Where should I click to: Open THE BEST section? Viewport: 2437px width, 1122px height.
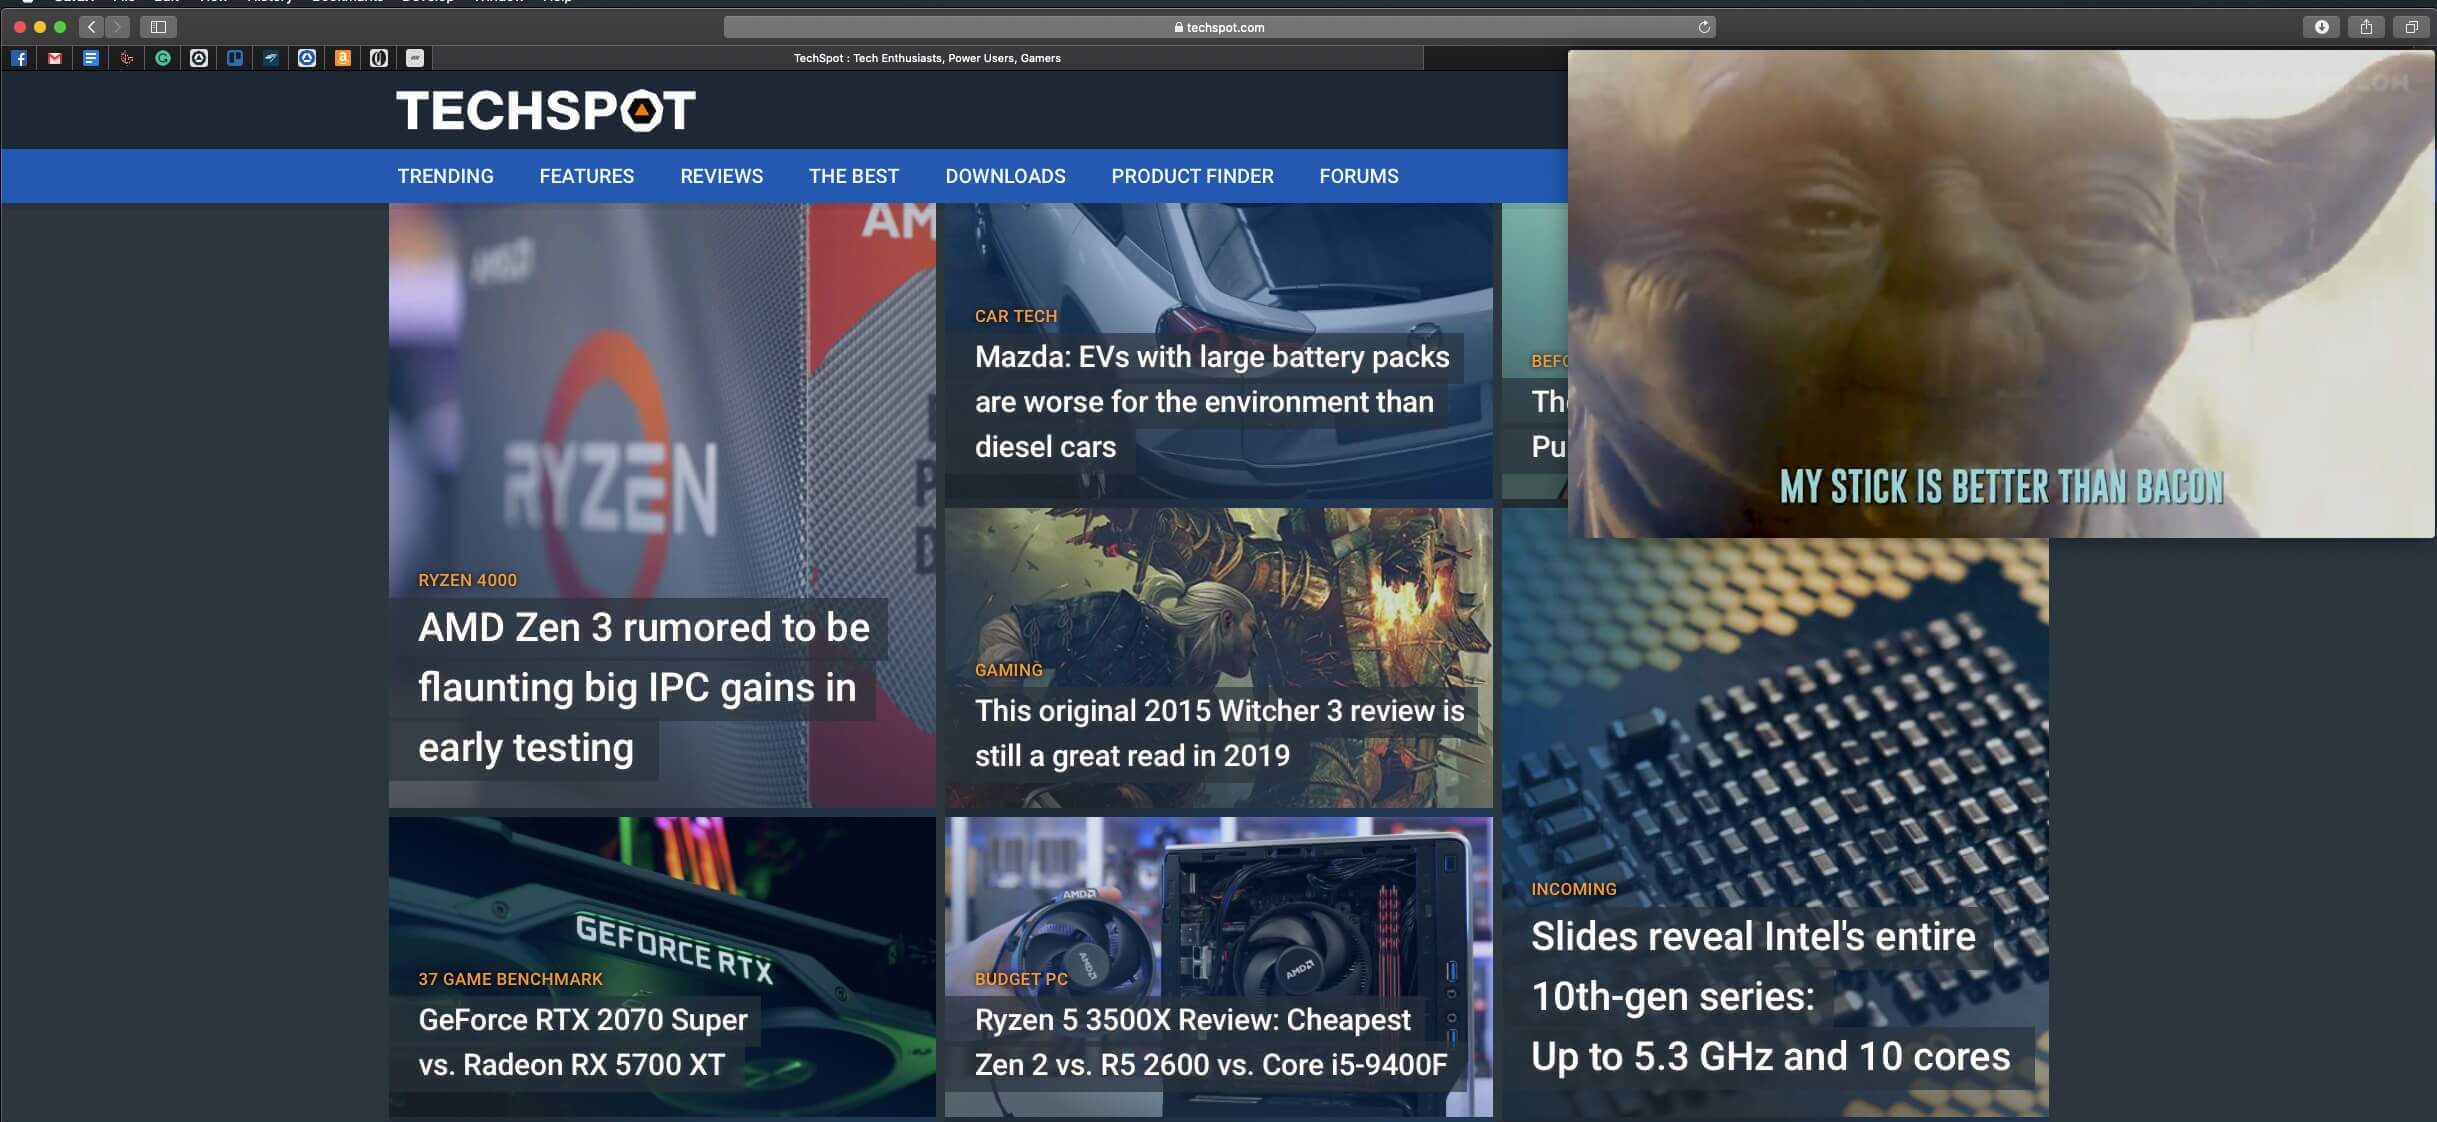[x=854, y=176]
